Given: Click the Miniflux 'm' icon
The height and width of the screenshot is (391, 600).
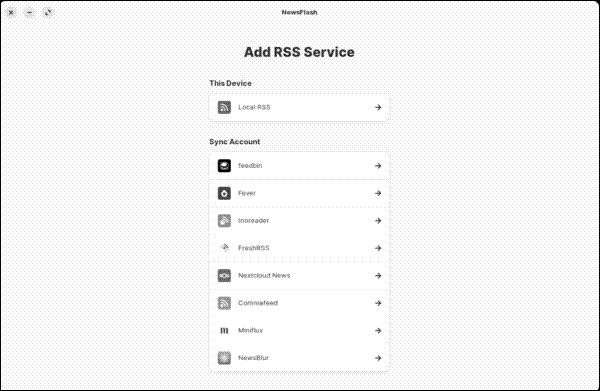Looking at the screenshot, I should tap(224, 331).
